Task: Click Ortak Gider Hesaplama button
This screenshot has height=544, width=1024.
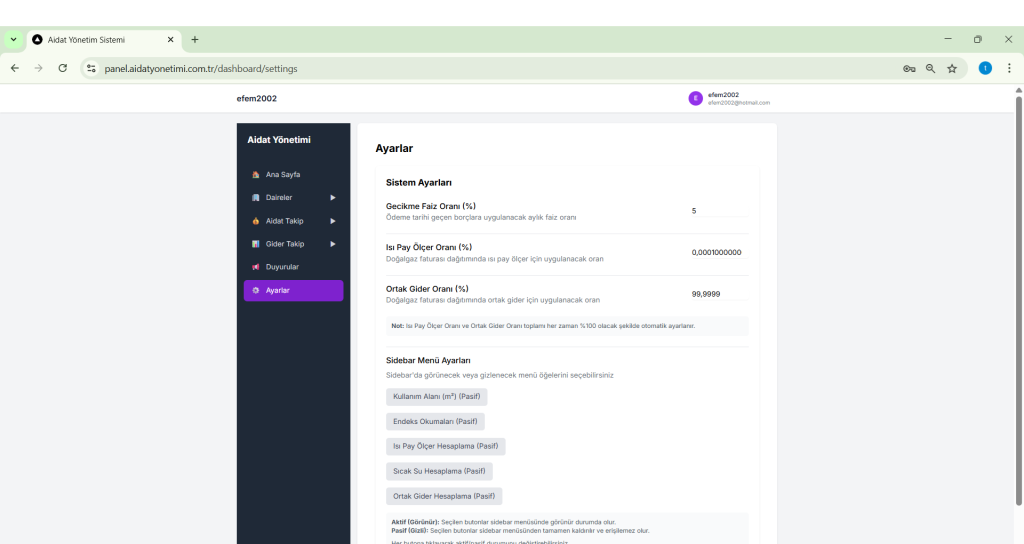Action: coord(444,496)
